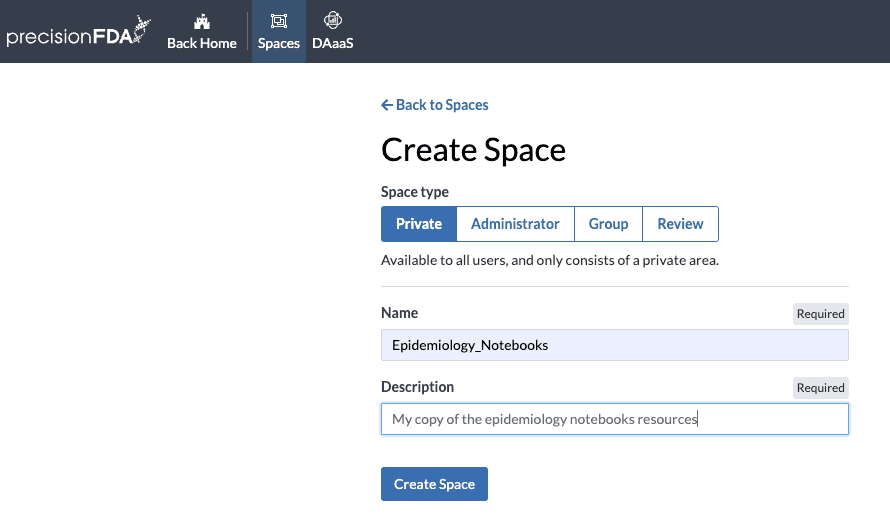Click the Create Space page heading
Viewport: 890px width, 523px height.
tap(473, 150)
